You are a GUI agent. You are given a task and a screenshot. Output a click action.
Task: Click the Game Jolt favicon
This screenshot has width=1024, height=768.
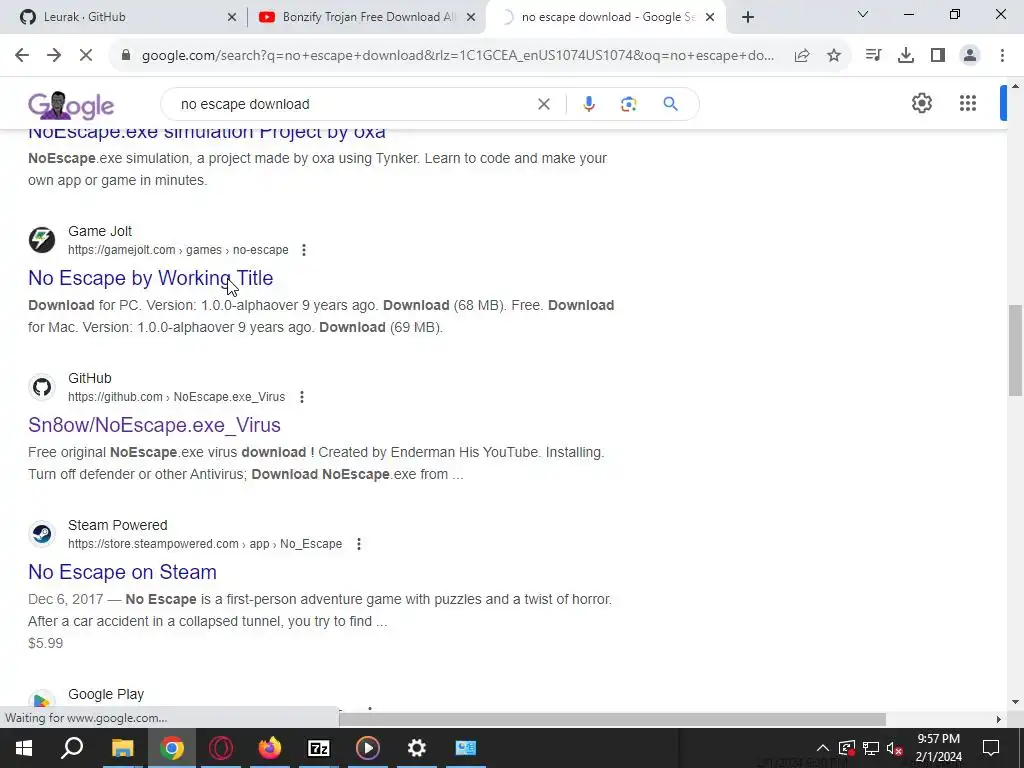[x=42, y=240]
